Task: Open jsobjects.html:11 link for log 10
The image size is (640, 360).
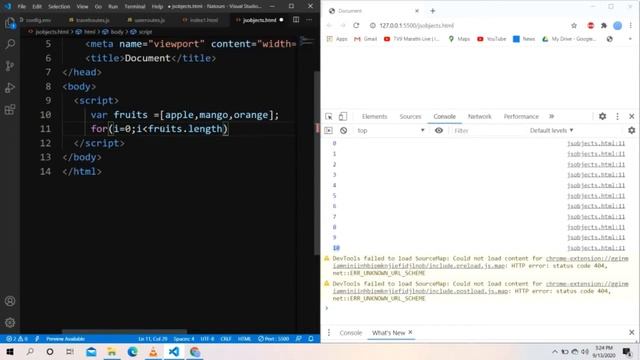Action: tap(596, 248)
